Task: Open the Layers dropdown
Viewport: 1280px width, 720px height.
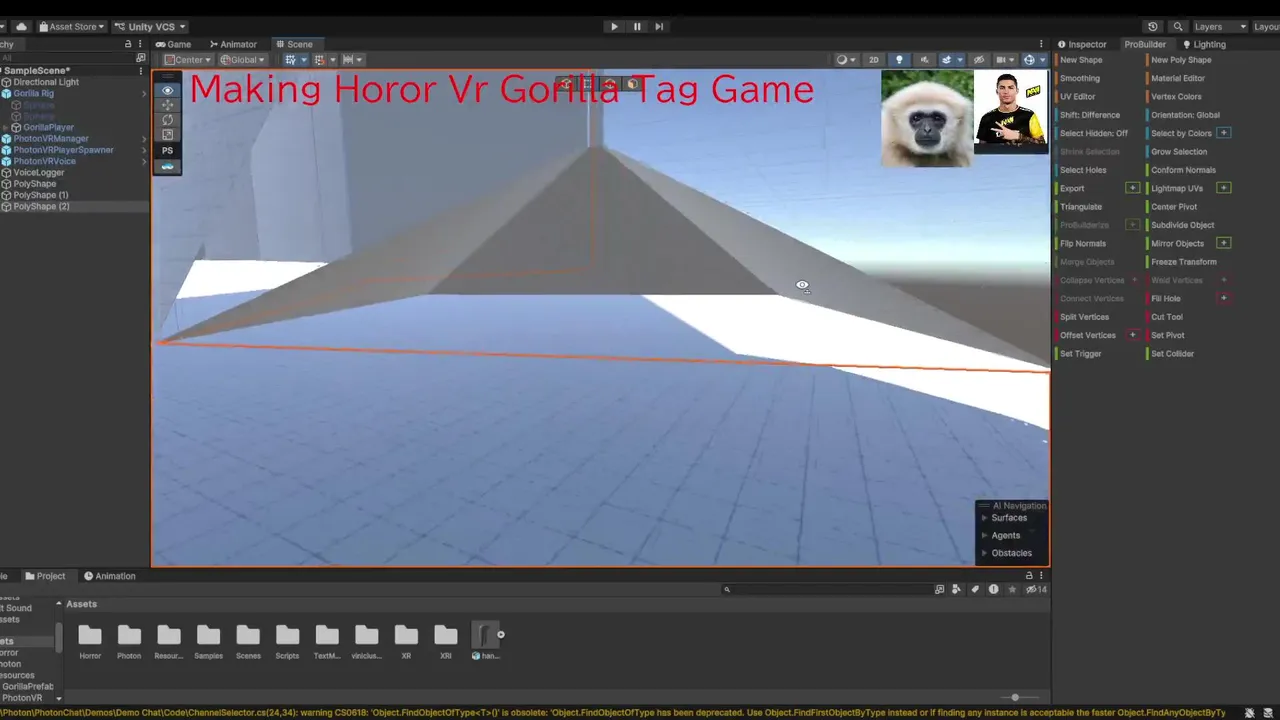Action: [x=1220, y=27]
